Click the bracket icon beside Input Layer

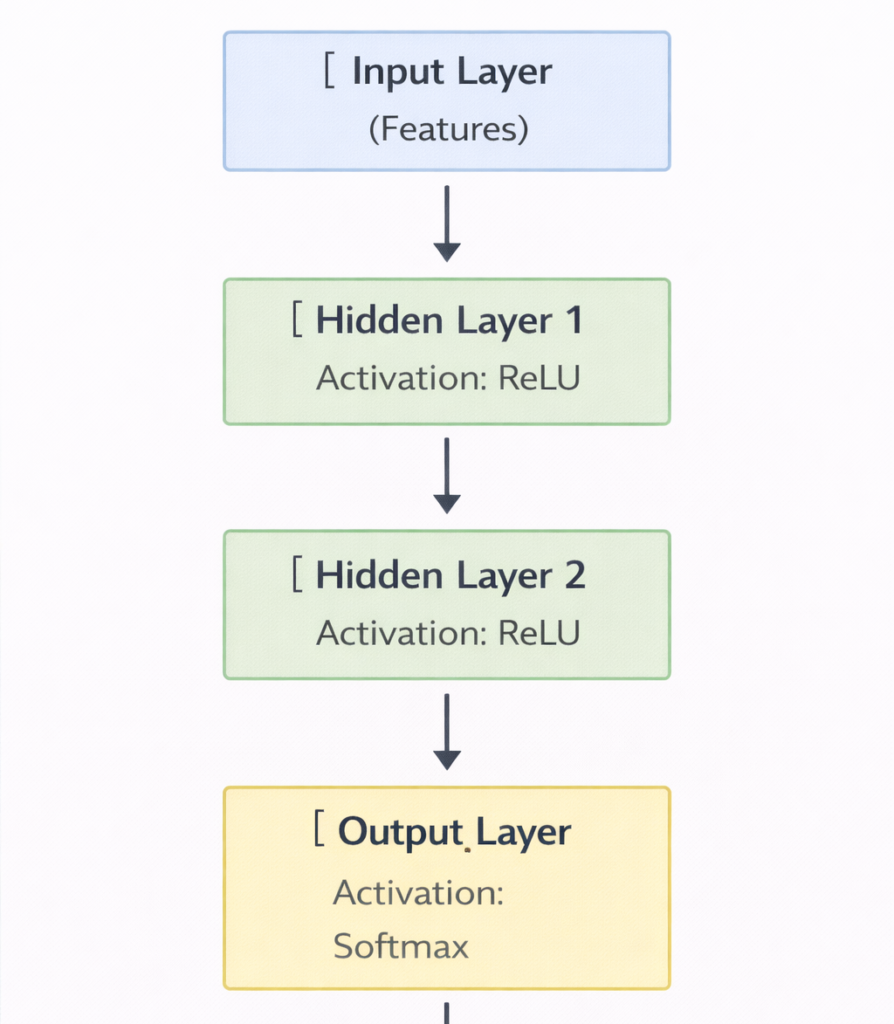click(x=329, y=72)
